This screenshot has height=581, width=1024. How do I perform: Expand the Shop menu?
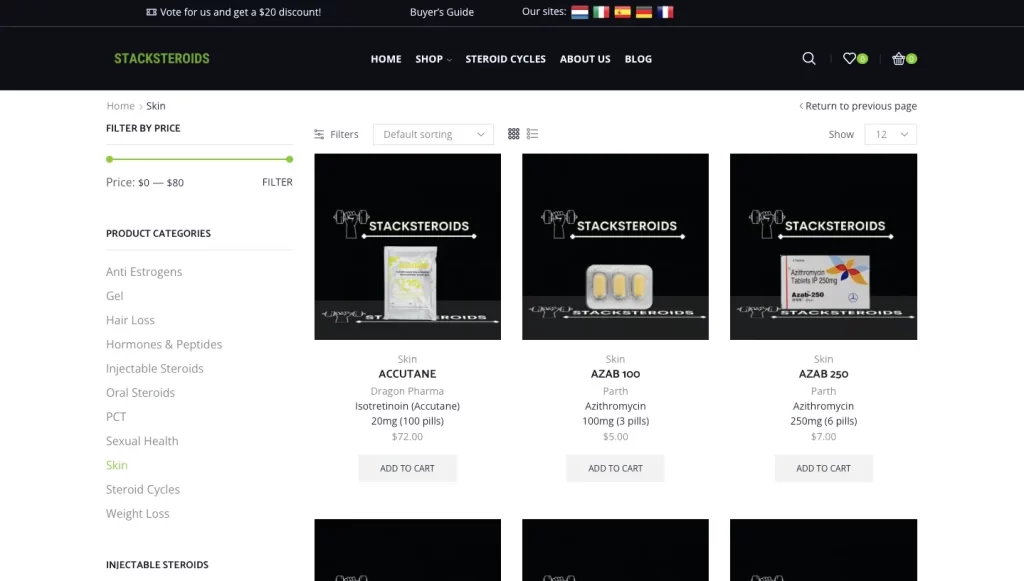click(433, 59)
